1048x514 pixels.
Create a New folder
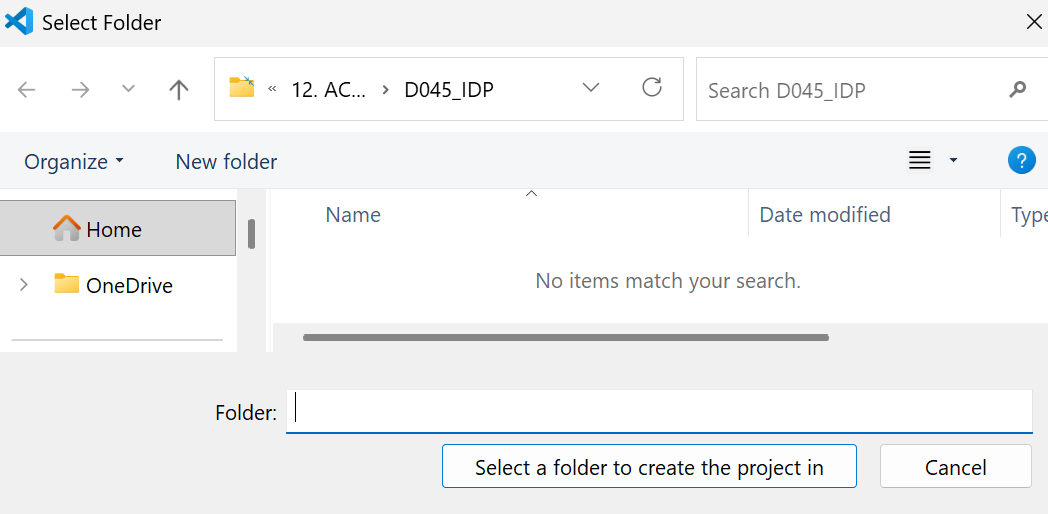(x=226, y=162)
